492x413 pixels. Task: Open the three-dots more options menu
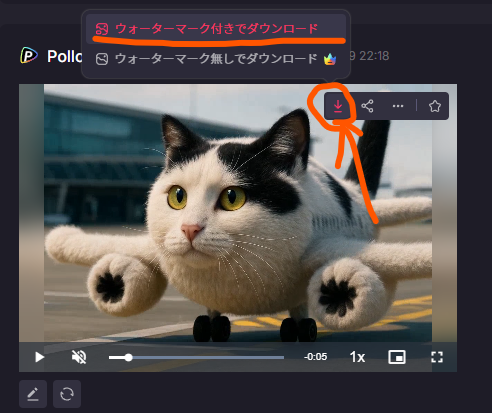point(398,106)
